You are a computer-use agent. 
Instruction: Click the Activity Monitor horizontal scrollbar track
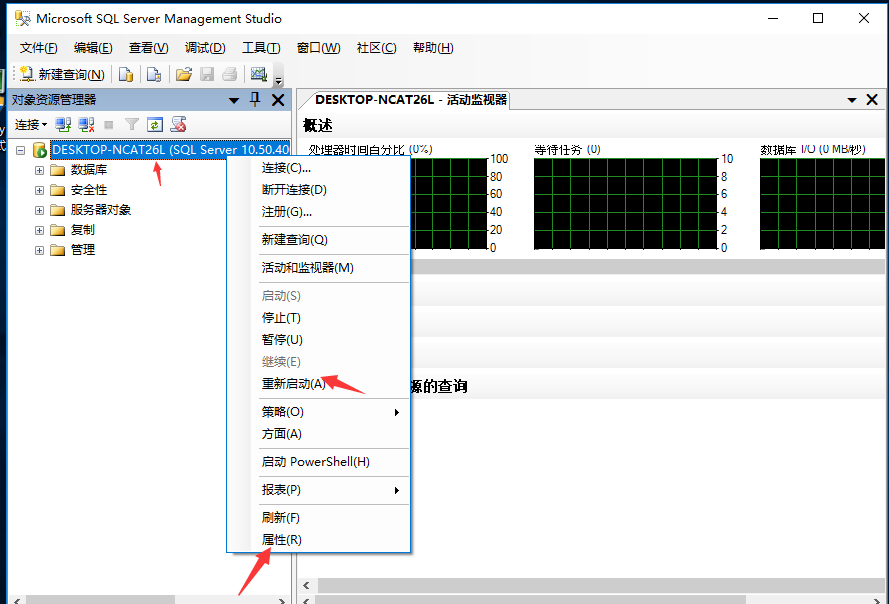click(601, 585)
